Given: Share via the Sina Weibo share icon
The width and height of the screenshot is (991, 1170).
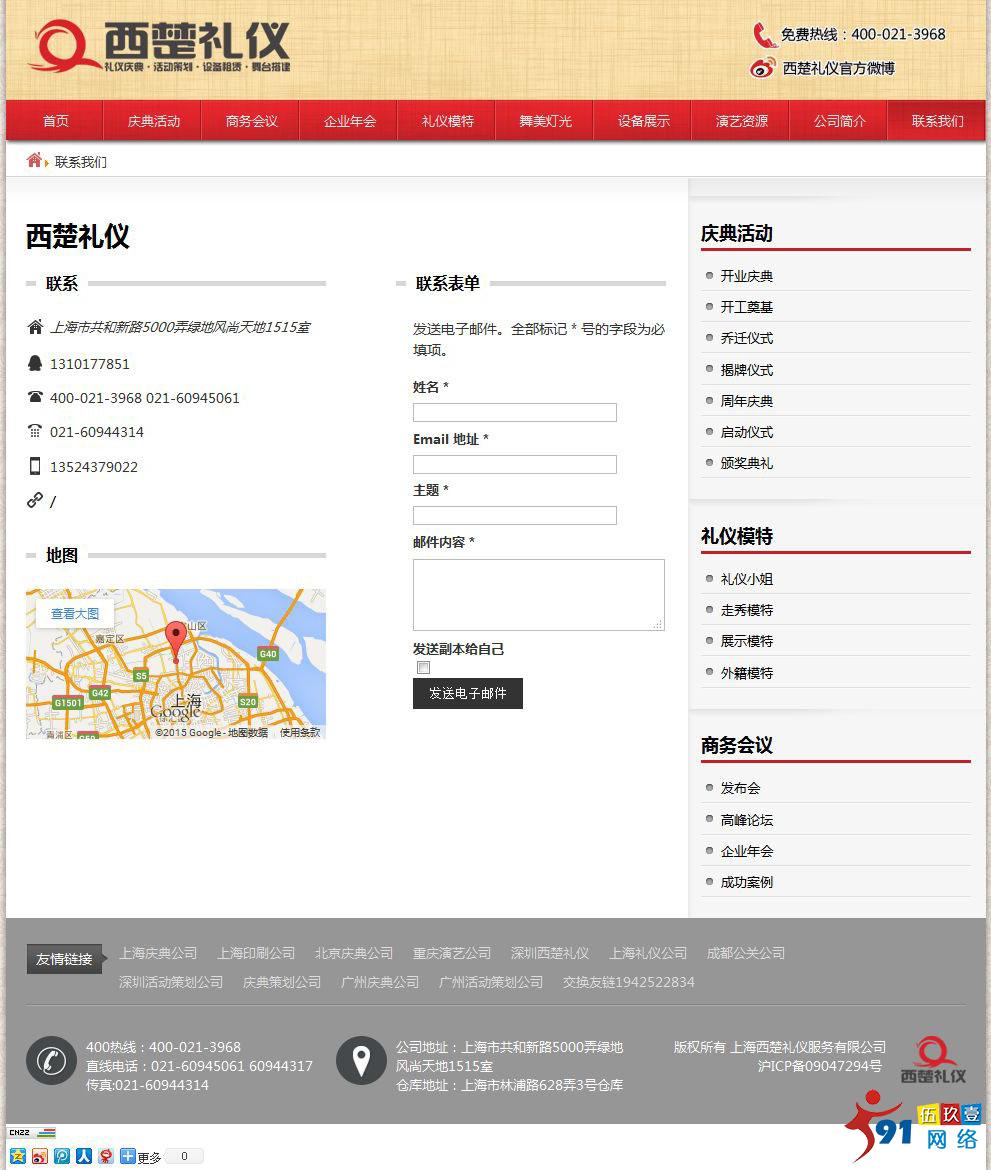Looking at the screenshot, I should [40, 1156].
